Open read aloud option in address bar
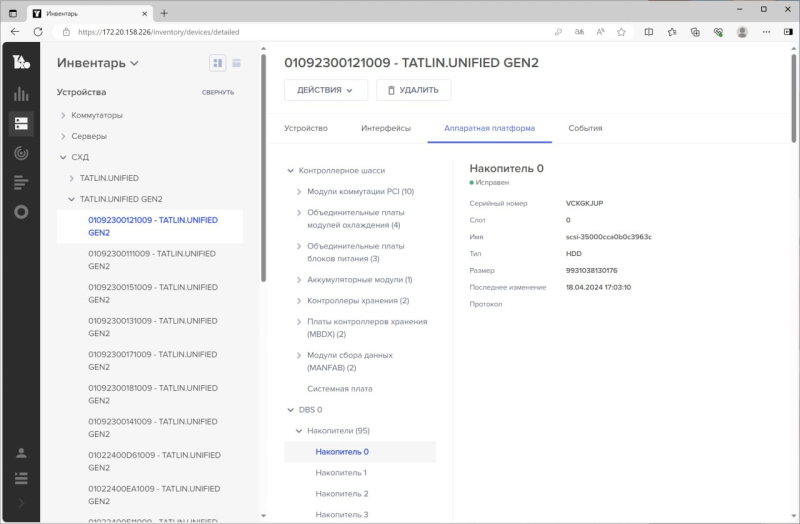This screenshot has height=524, width=800. tap(601, 32)
